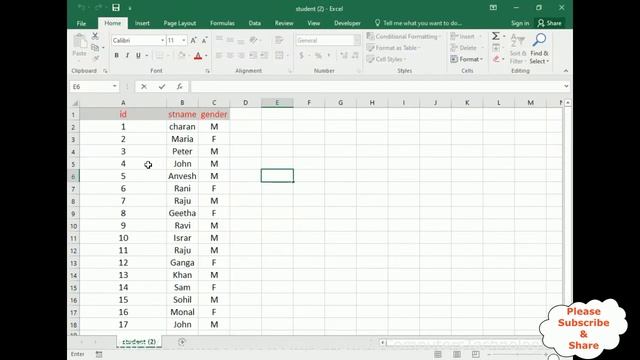640x360 pixels.
Task: Click the Page Break Preview icon in status bar
Action: point(476,354)
